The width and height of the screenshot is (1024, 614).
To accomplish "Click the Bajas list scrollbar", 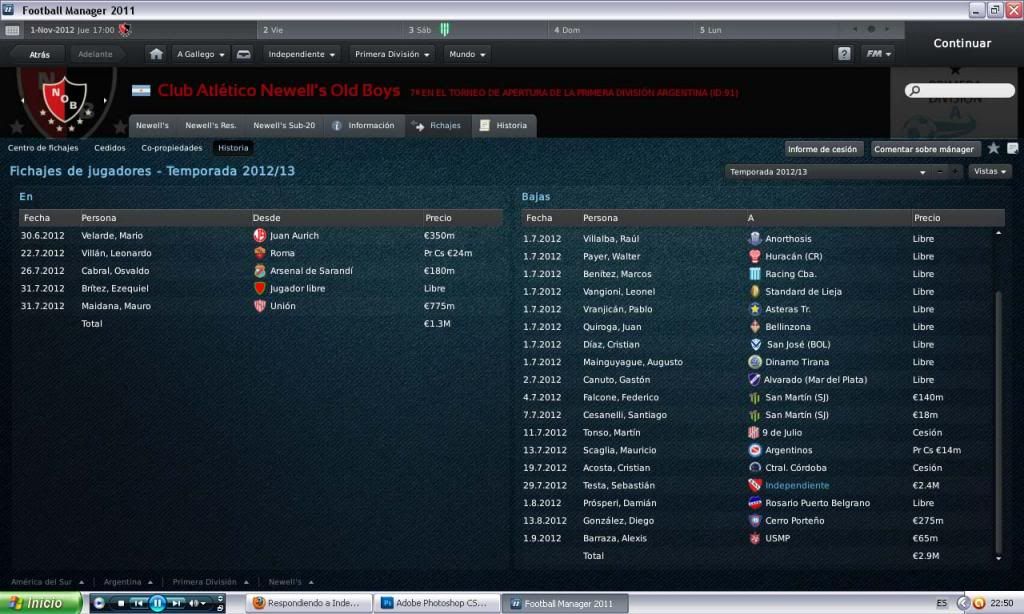I will coord(998,423).
